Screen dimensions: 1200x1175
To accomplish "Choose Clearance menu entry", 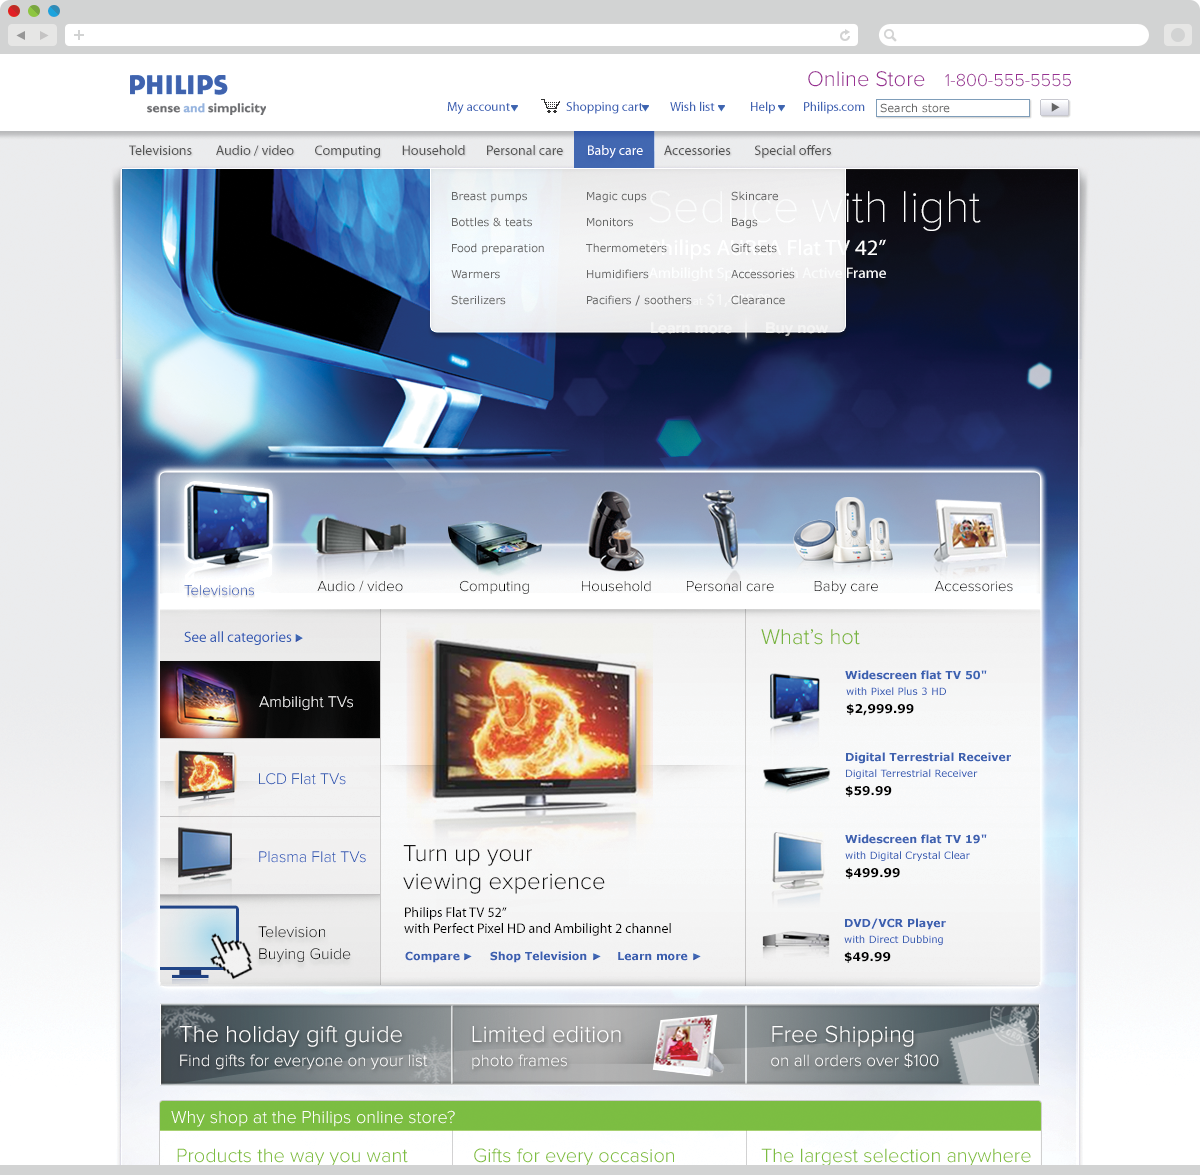I will [x=757, y=300].
